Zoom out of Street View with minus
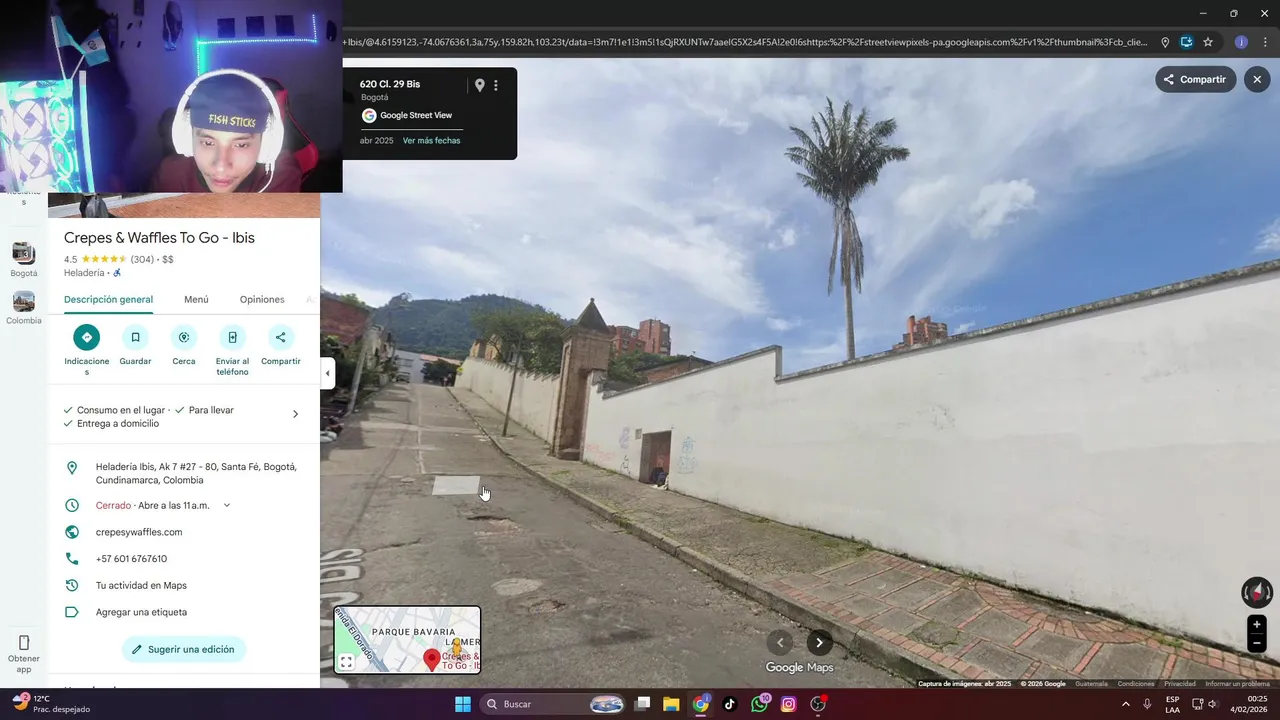This screenshot has height=720, width=1280. point(1257,644)
